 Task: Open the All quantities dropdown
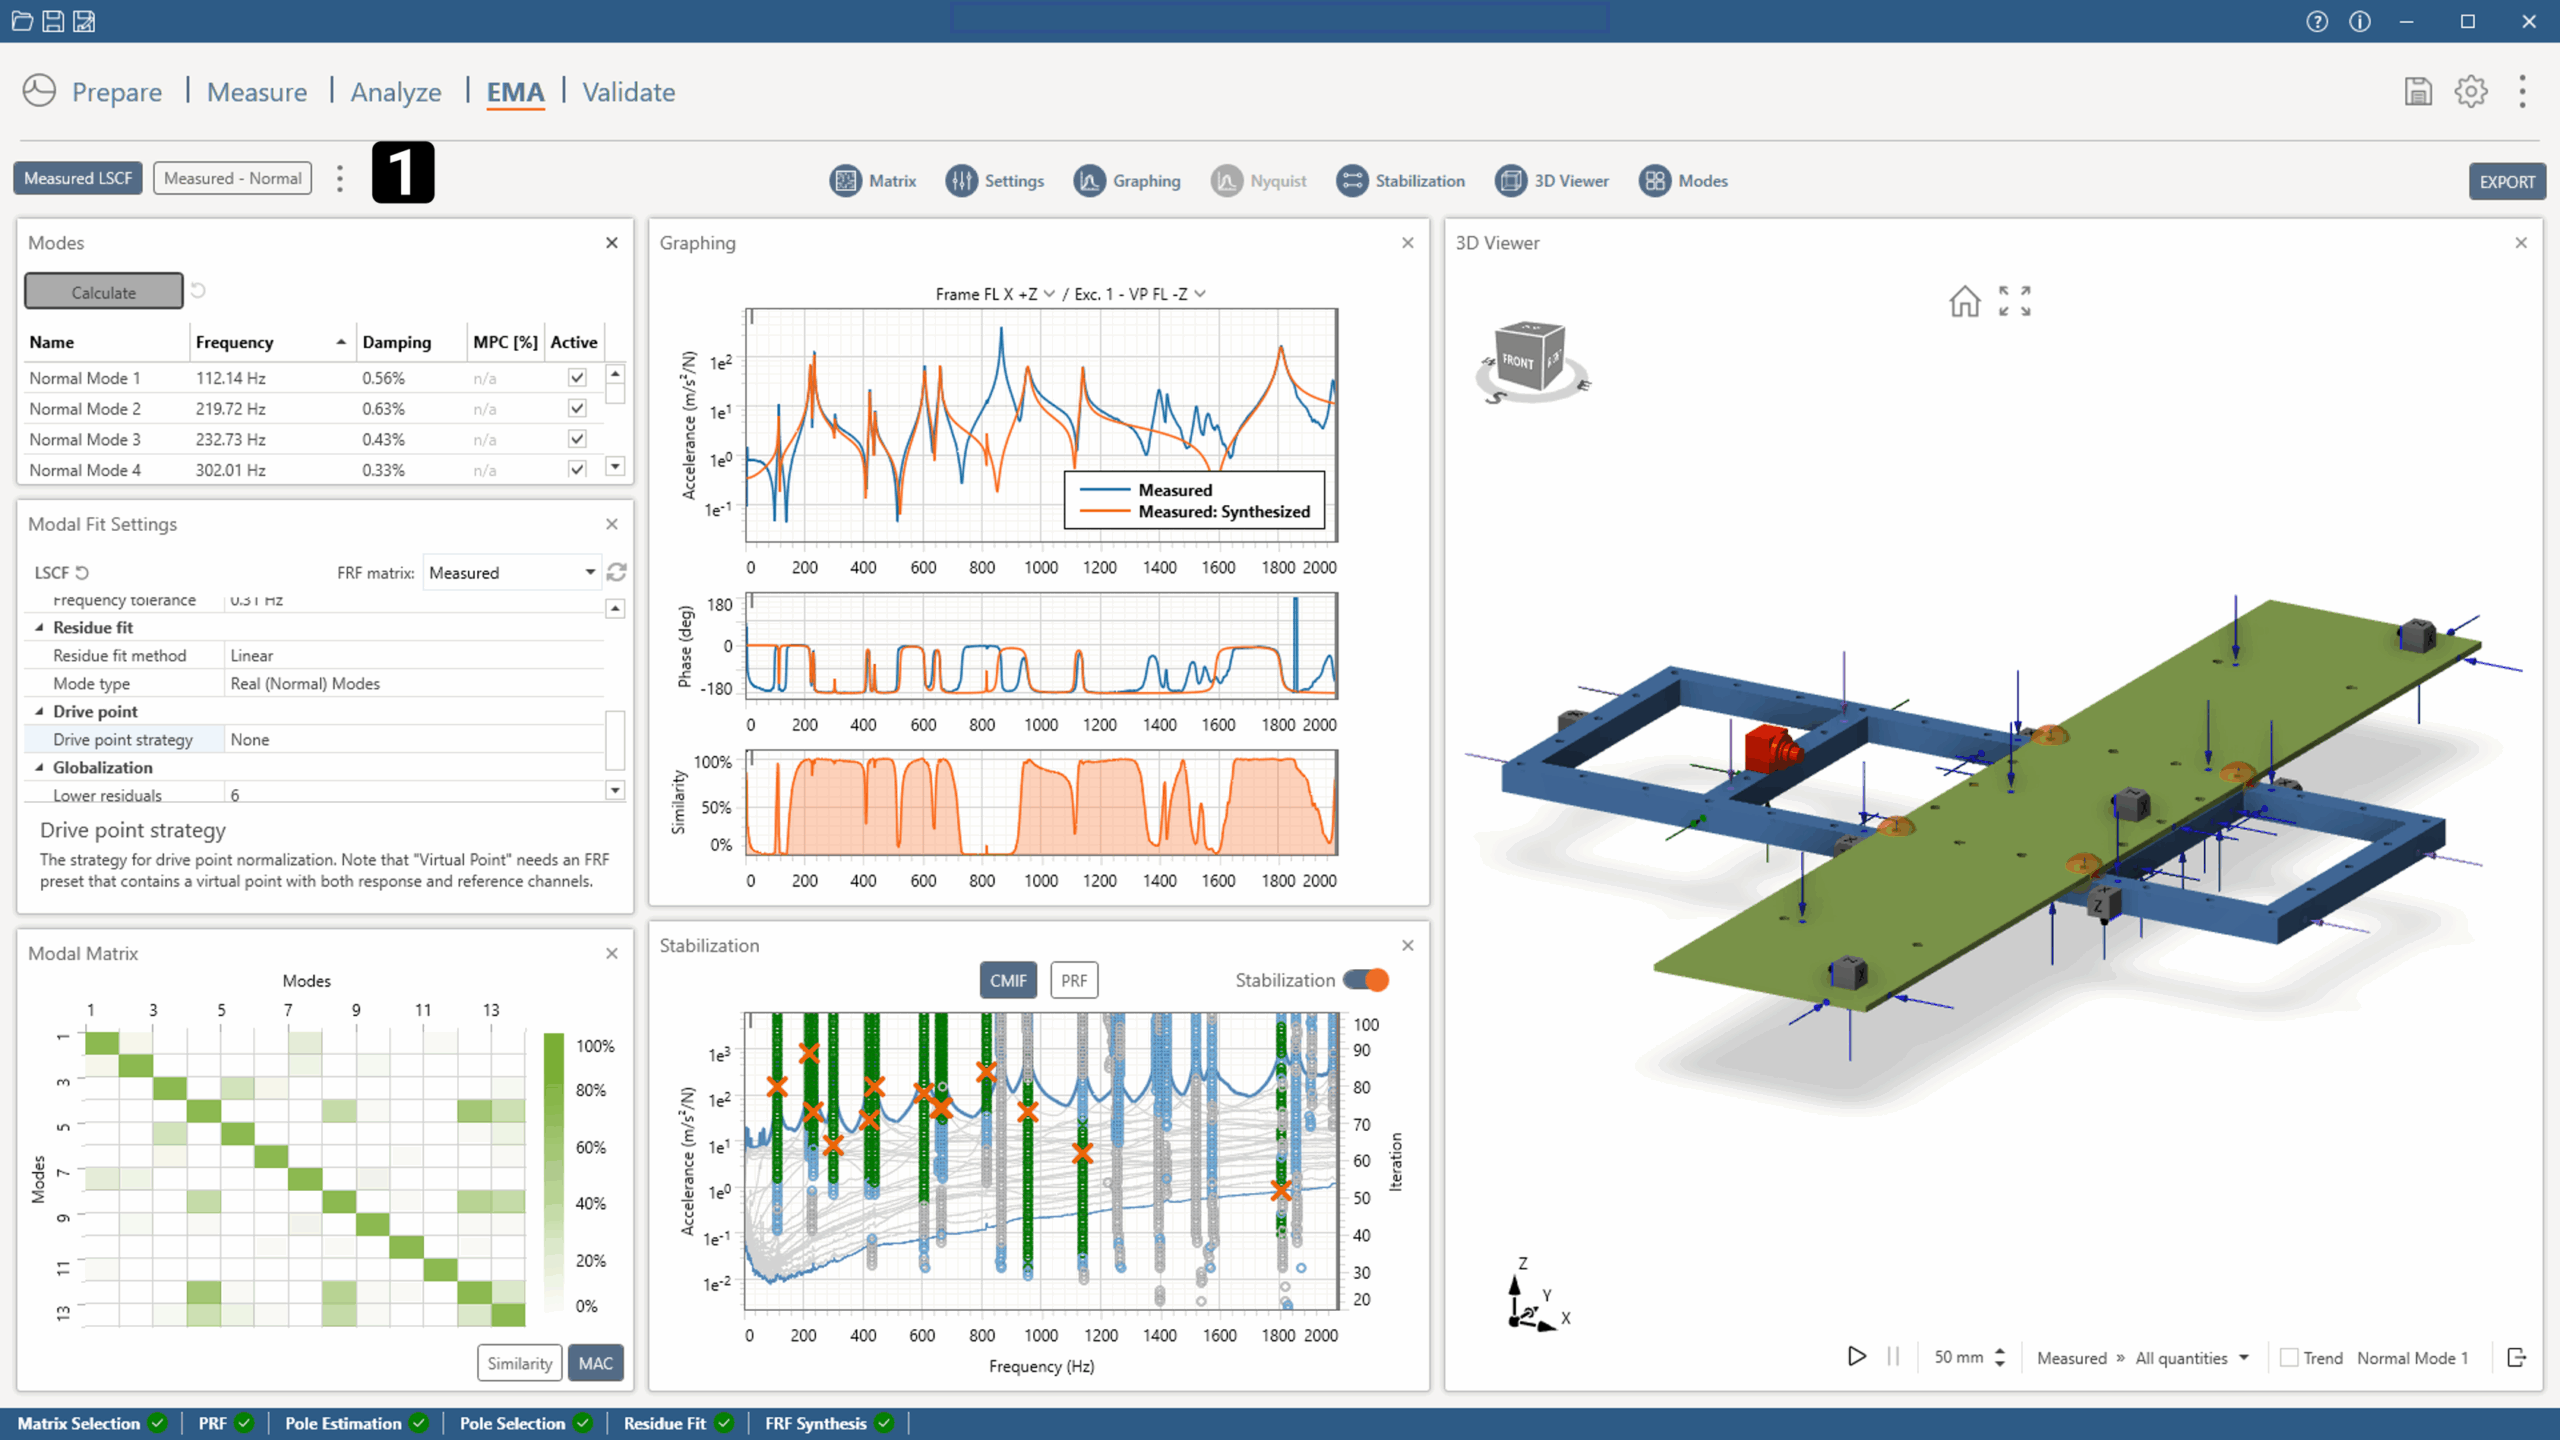click(2192, 1358)
